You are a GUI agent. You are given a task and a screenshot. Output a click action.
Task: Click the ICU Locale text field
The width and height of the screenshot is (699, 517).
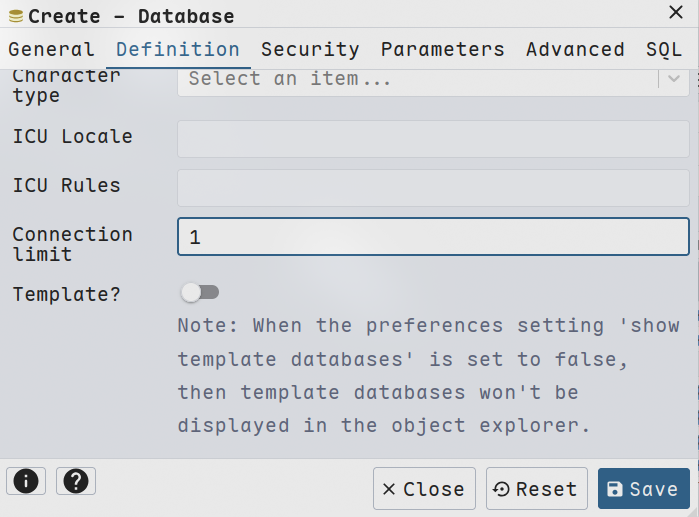point(433,139)
